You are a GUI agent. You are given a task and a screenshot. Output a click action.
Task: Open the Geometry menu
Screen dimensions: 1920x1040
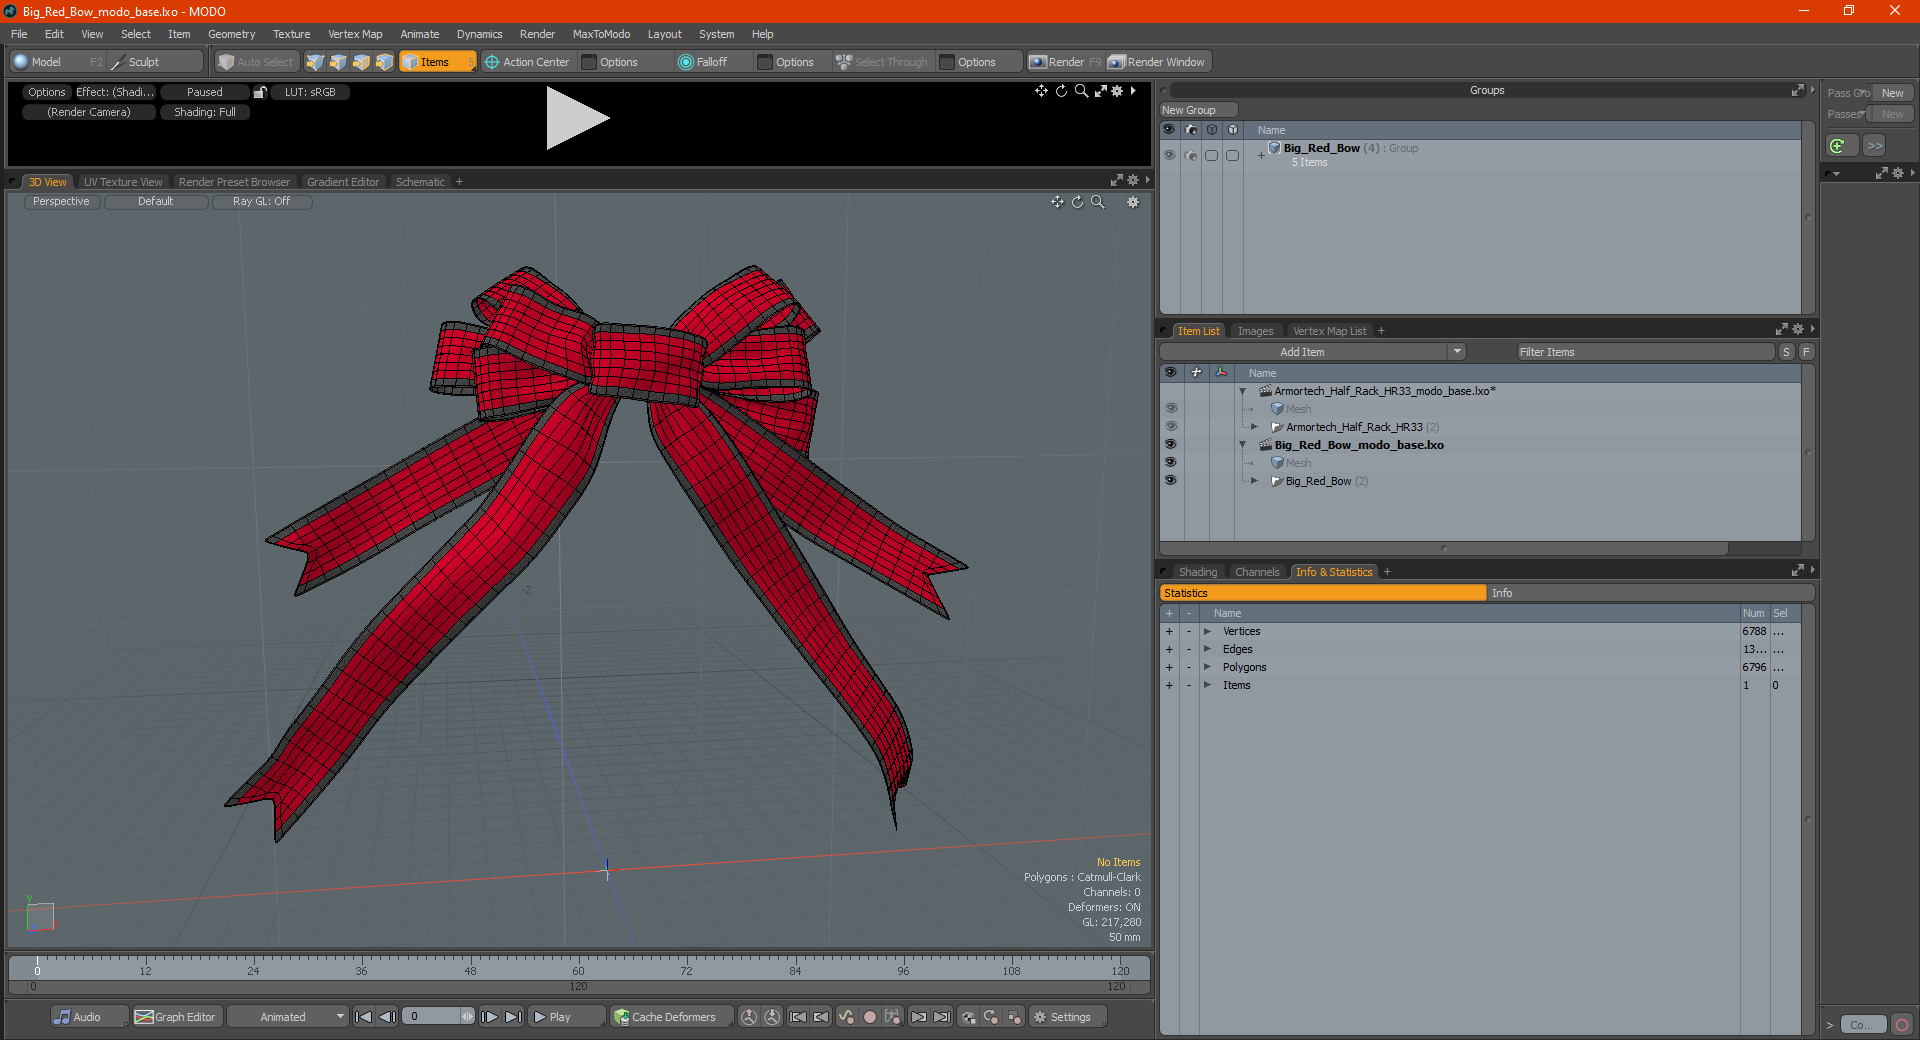(231, 34)
